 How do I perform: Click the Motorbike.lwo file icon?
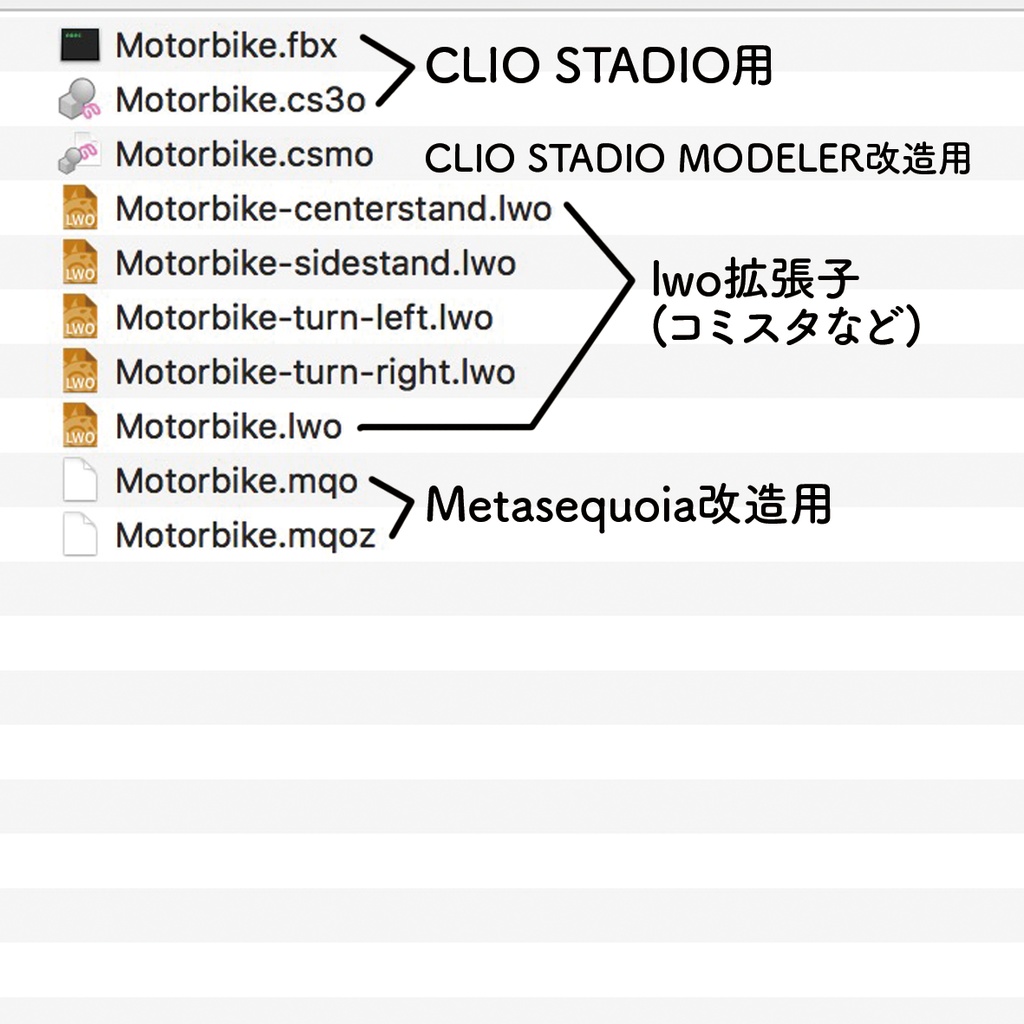(79, 427)
